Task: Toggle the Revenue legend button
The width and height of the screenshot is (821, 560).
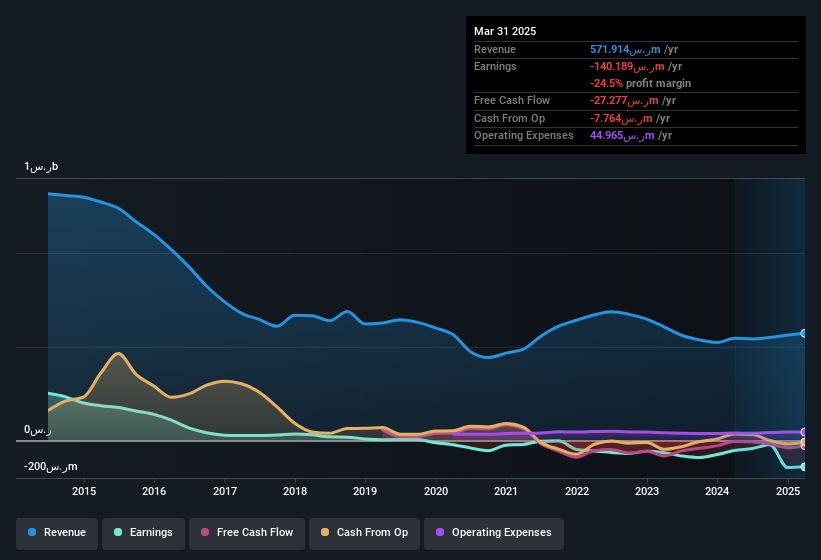Action: pyautogui.click(x=57, y=533)
